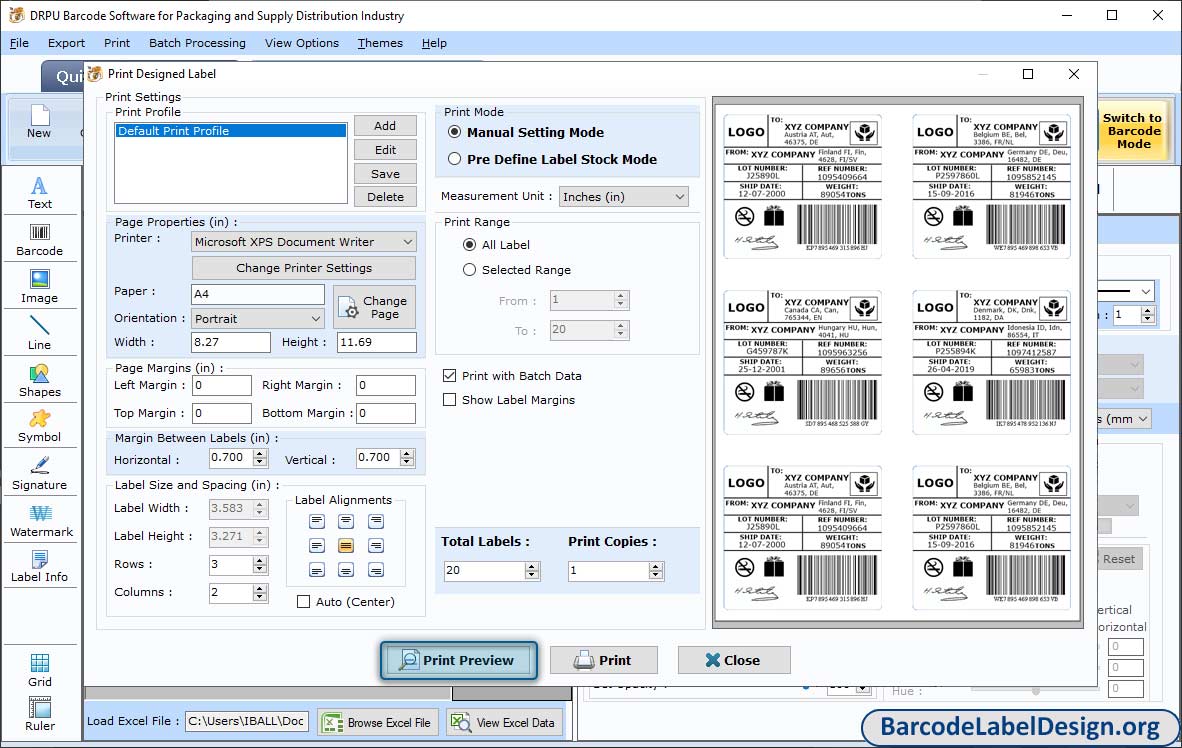Select the Barcode tool icon
This screenshot has width=1182, height=748.
[39, 239]
